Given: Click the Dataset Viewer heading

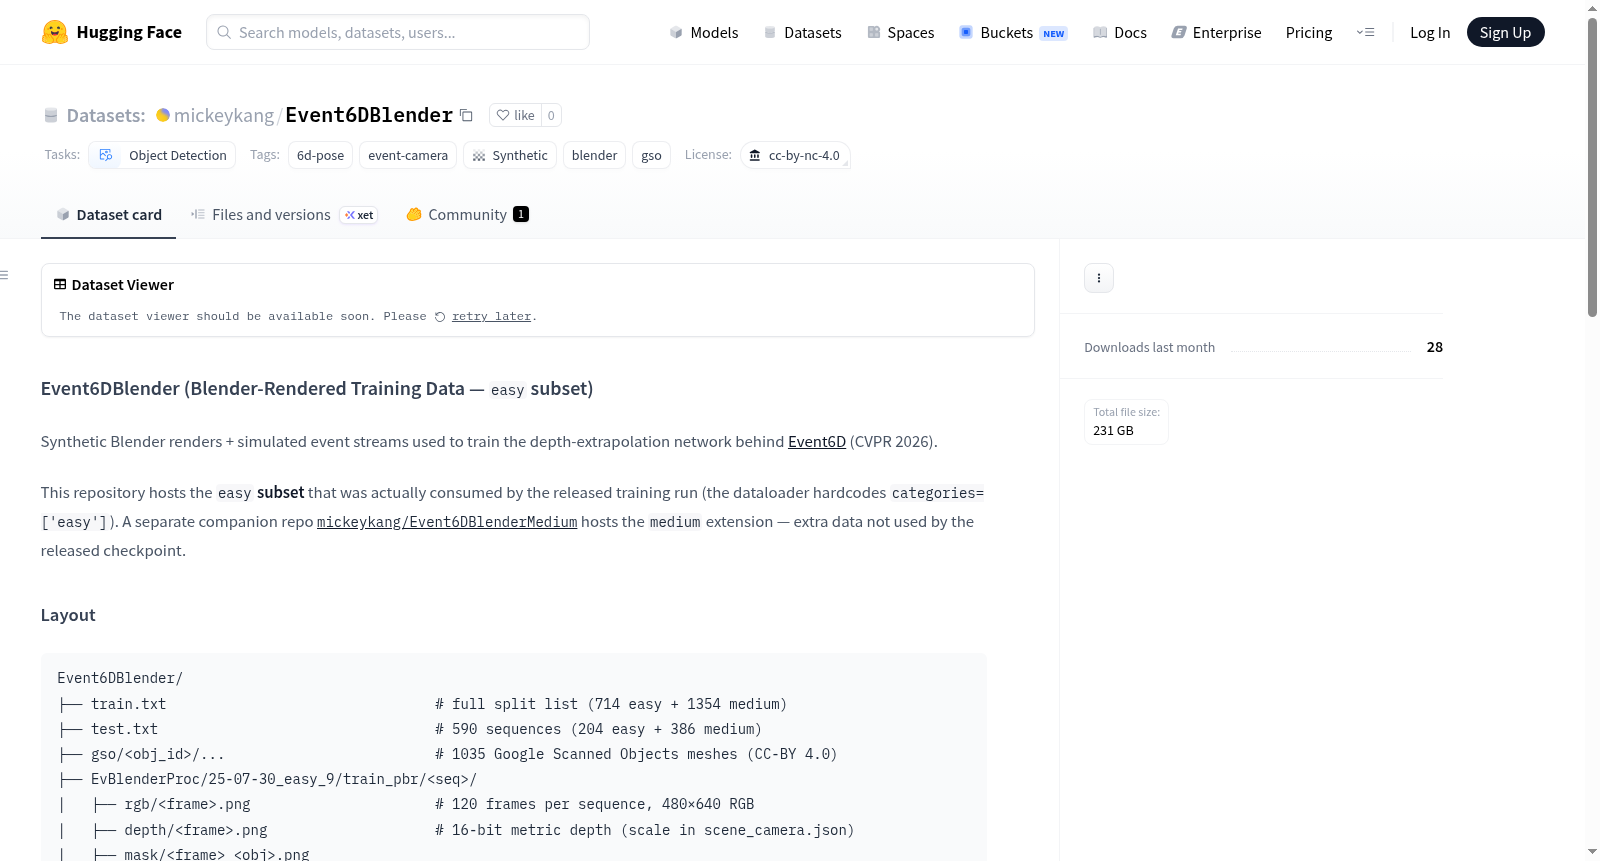Looking at the screenshot, I should pyautogui.click(x=123, y=285).
